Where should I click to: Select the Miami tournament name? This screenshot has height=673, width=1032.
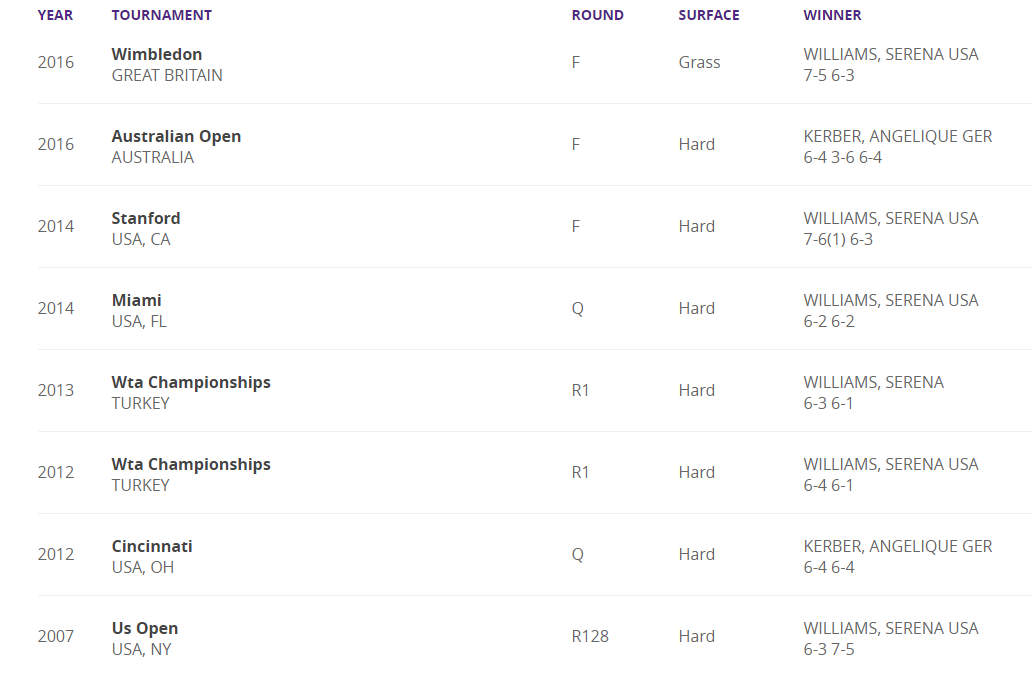[x=137, y=300]
